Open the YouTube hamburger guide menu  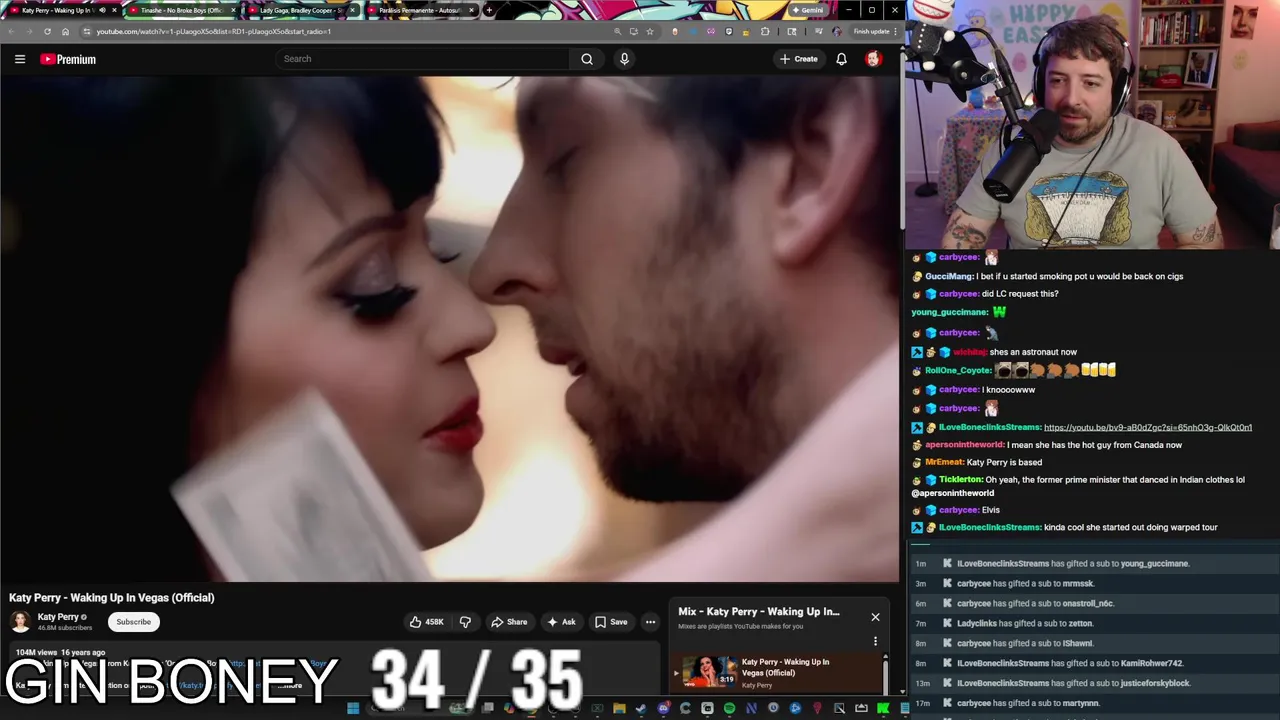pos(19,59)
